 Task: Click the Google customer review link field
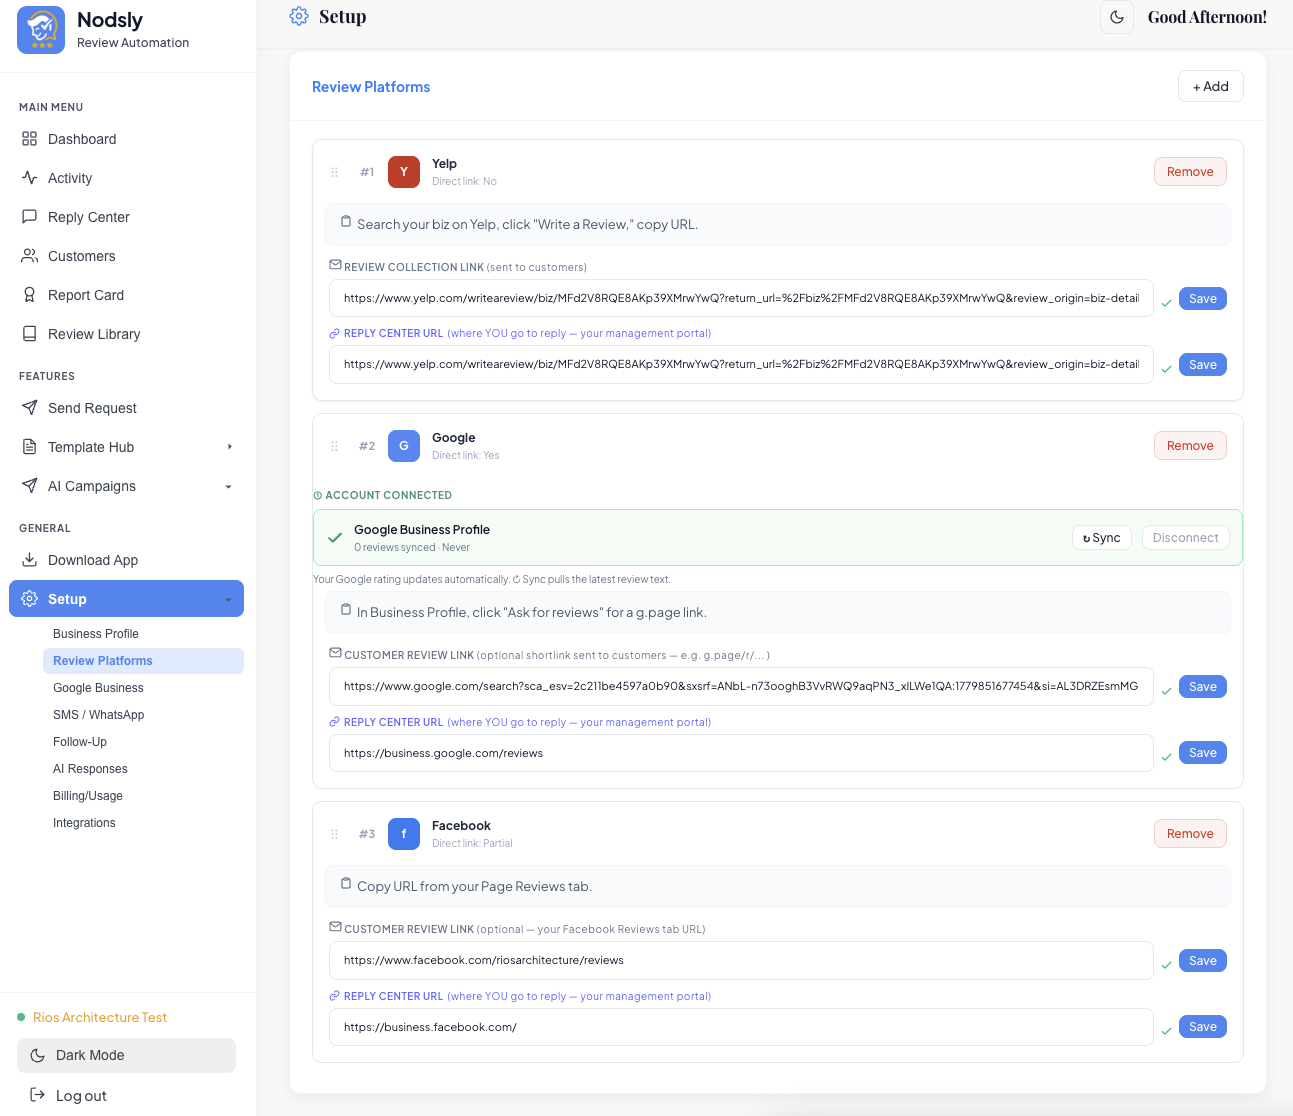[741, 686]
